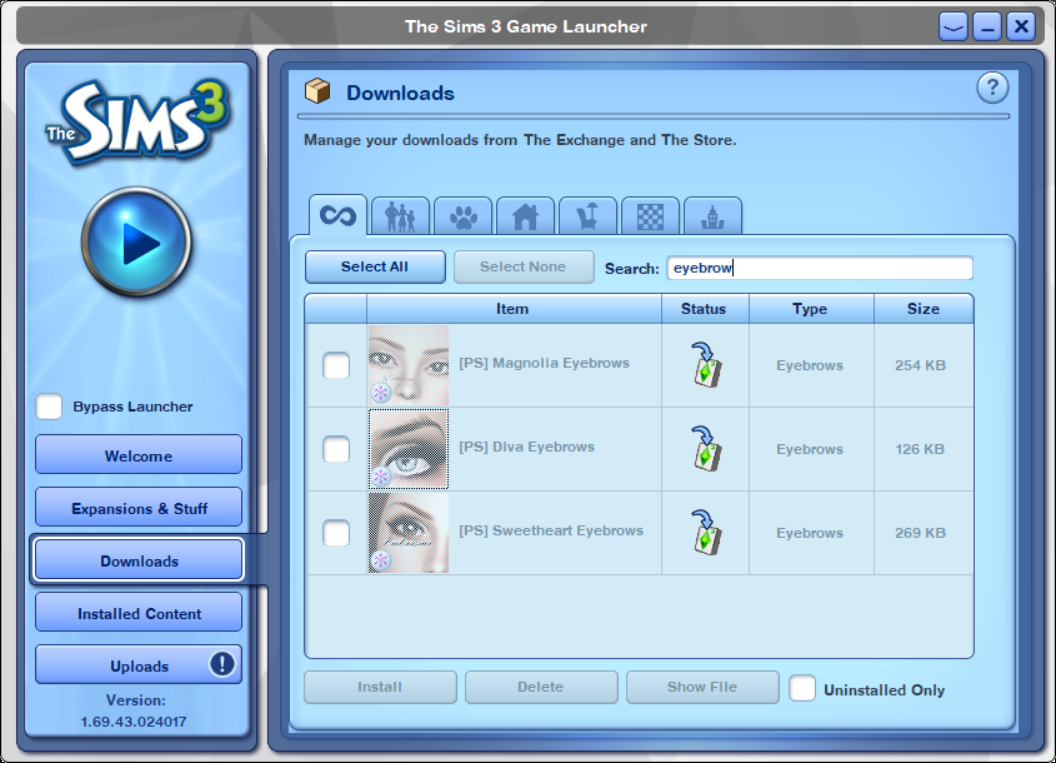Viewport: 1056px width, 763px height.
Task: Switch to the Sims households tab icon
Action: click(x=401, y=214)
